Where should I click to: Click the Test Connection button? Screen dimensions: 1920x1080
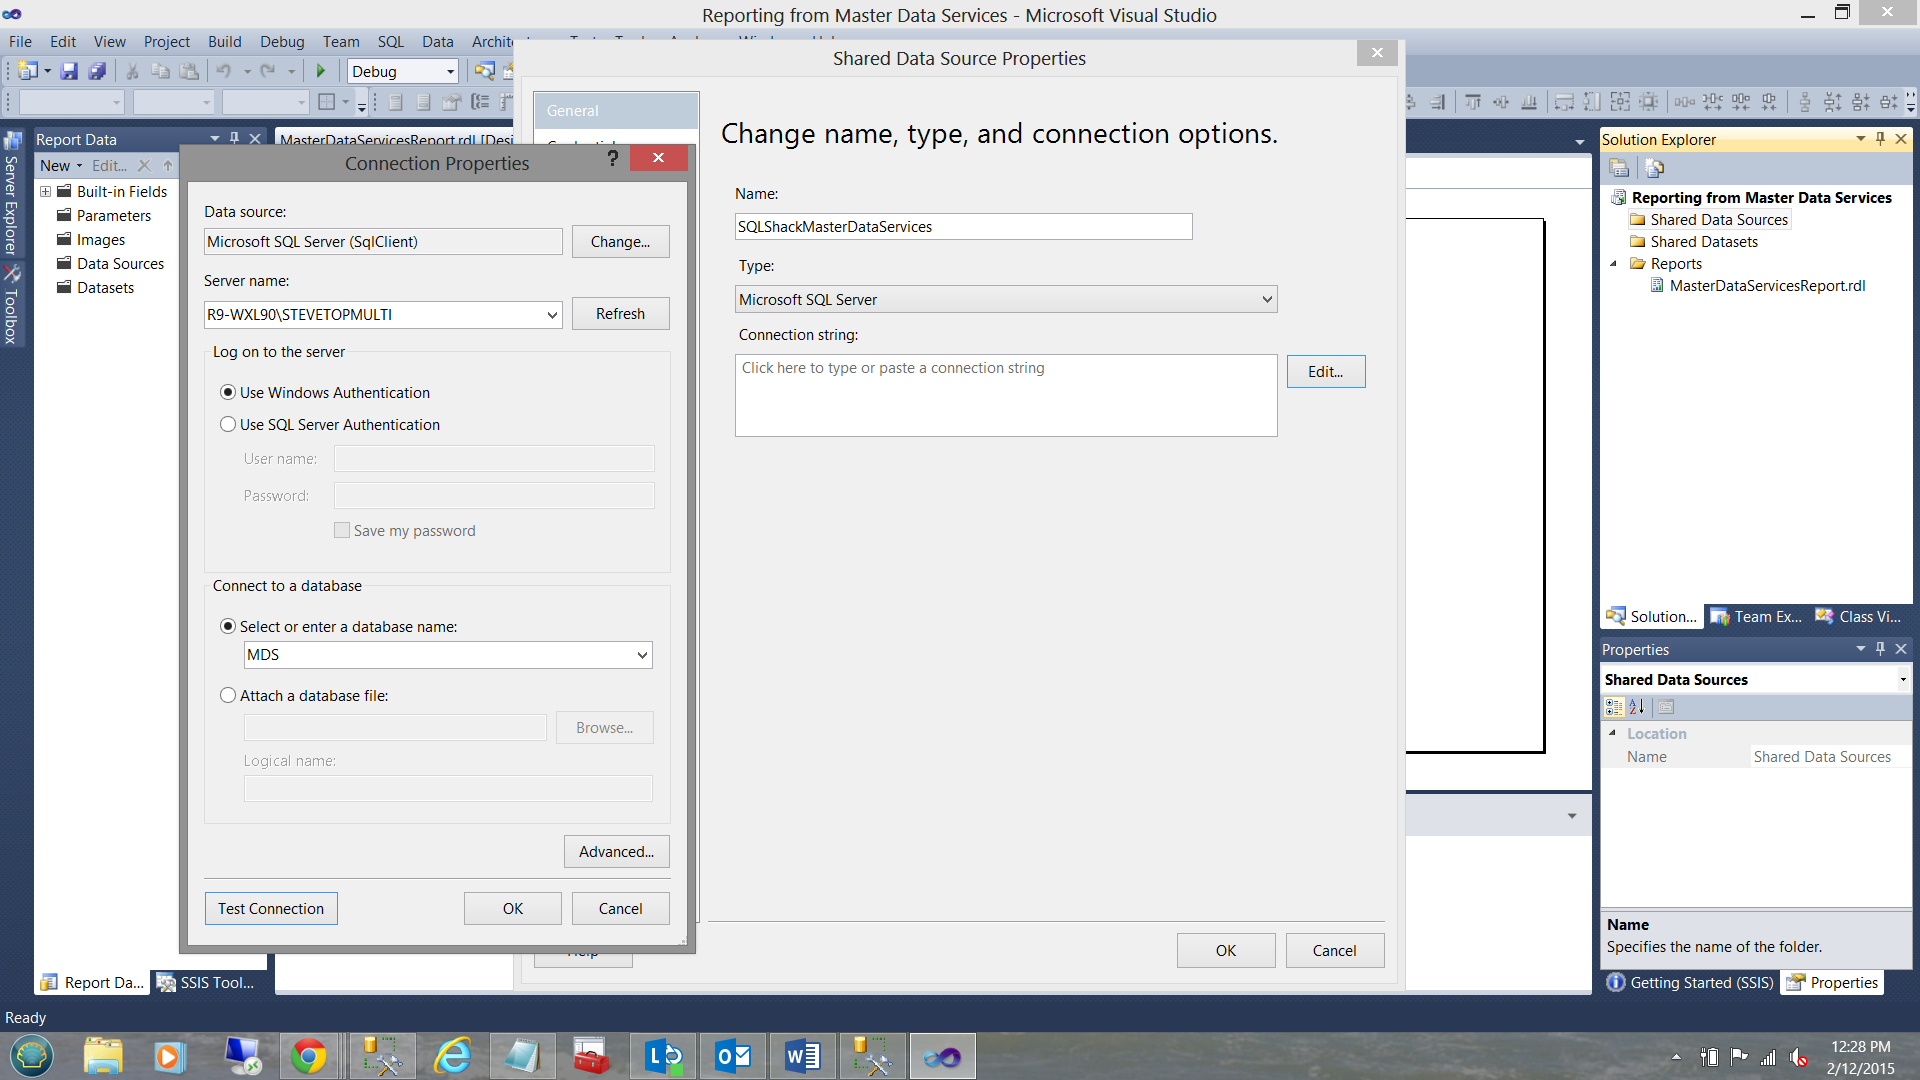click(271, 908)
